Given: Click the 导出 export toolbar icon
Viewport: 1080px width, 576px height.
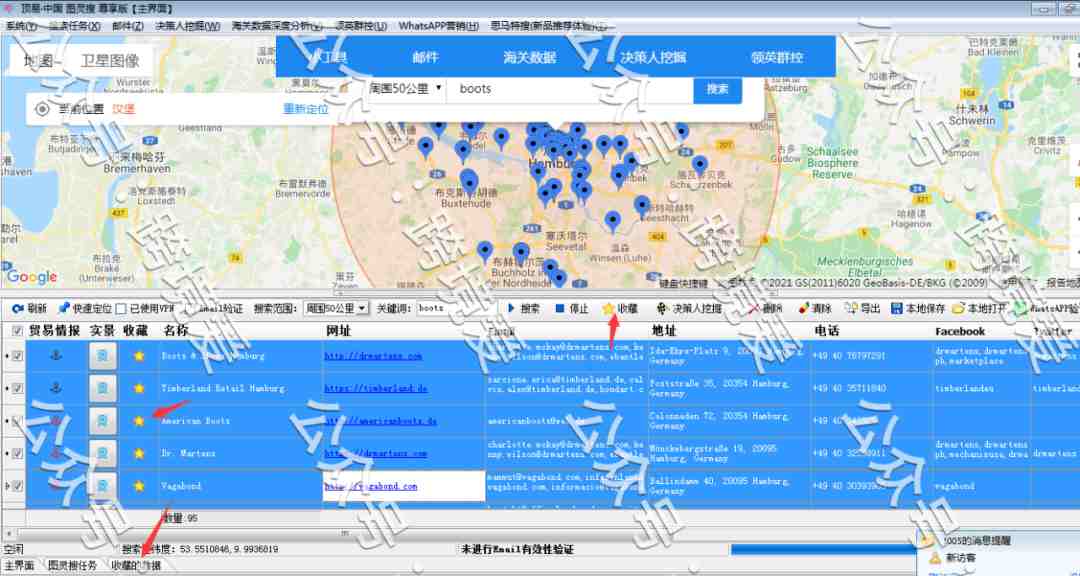Looking at the screenshot, I should tap(851, 309).
